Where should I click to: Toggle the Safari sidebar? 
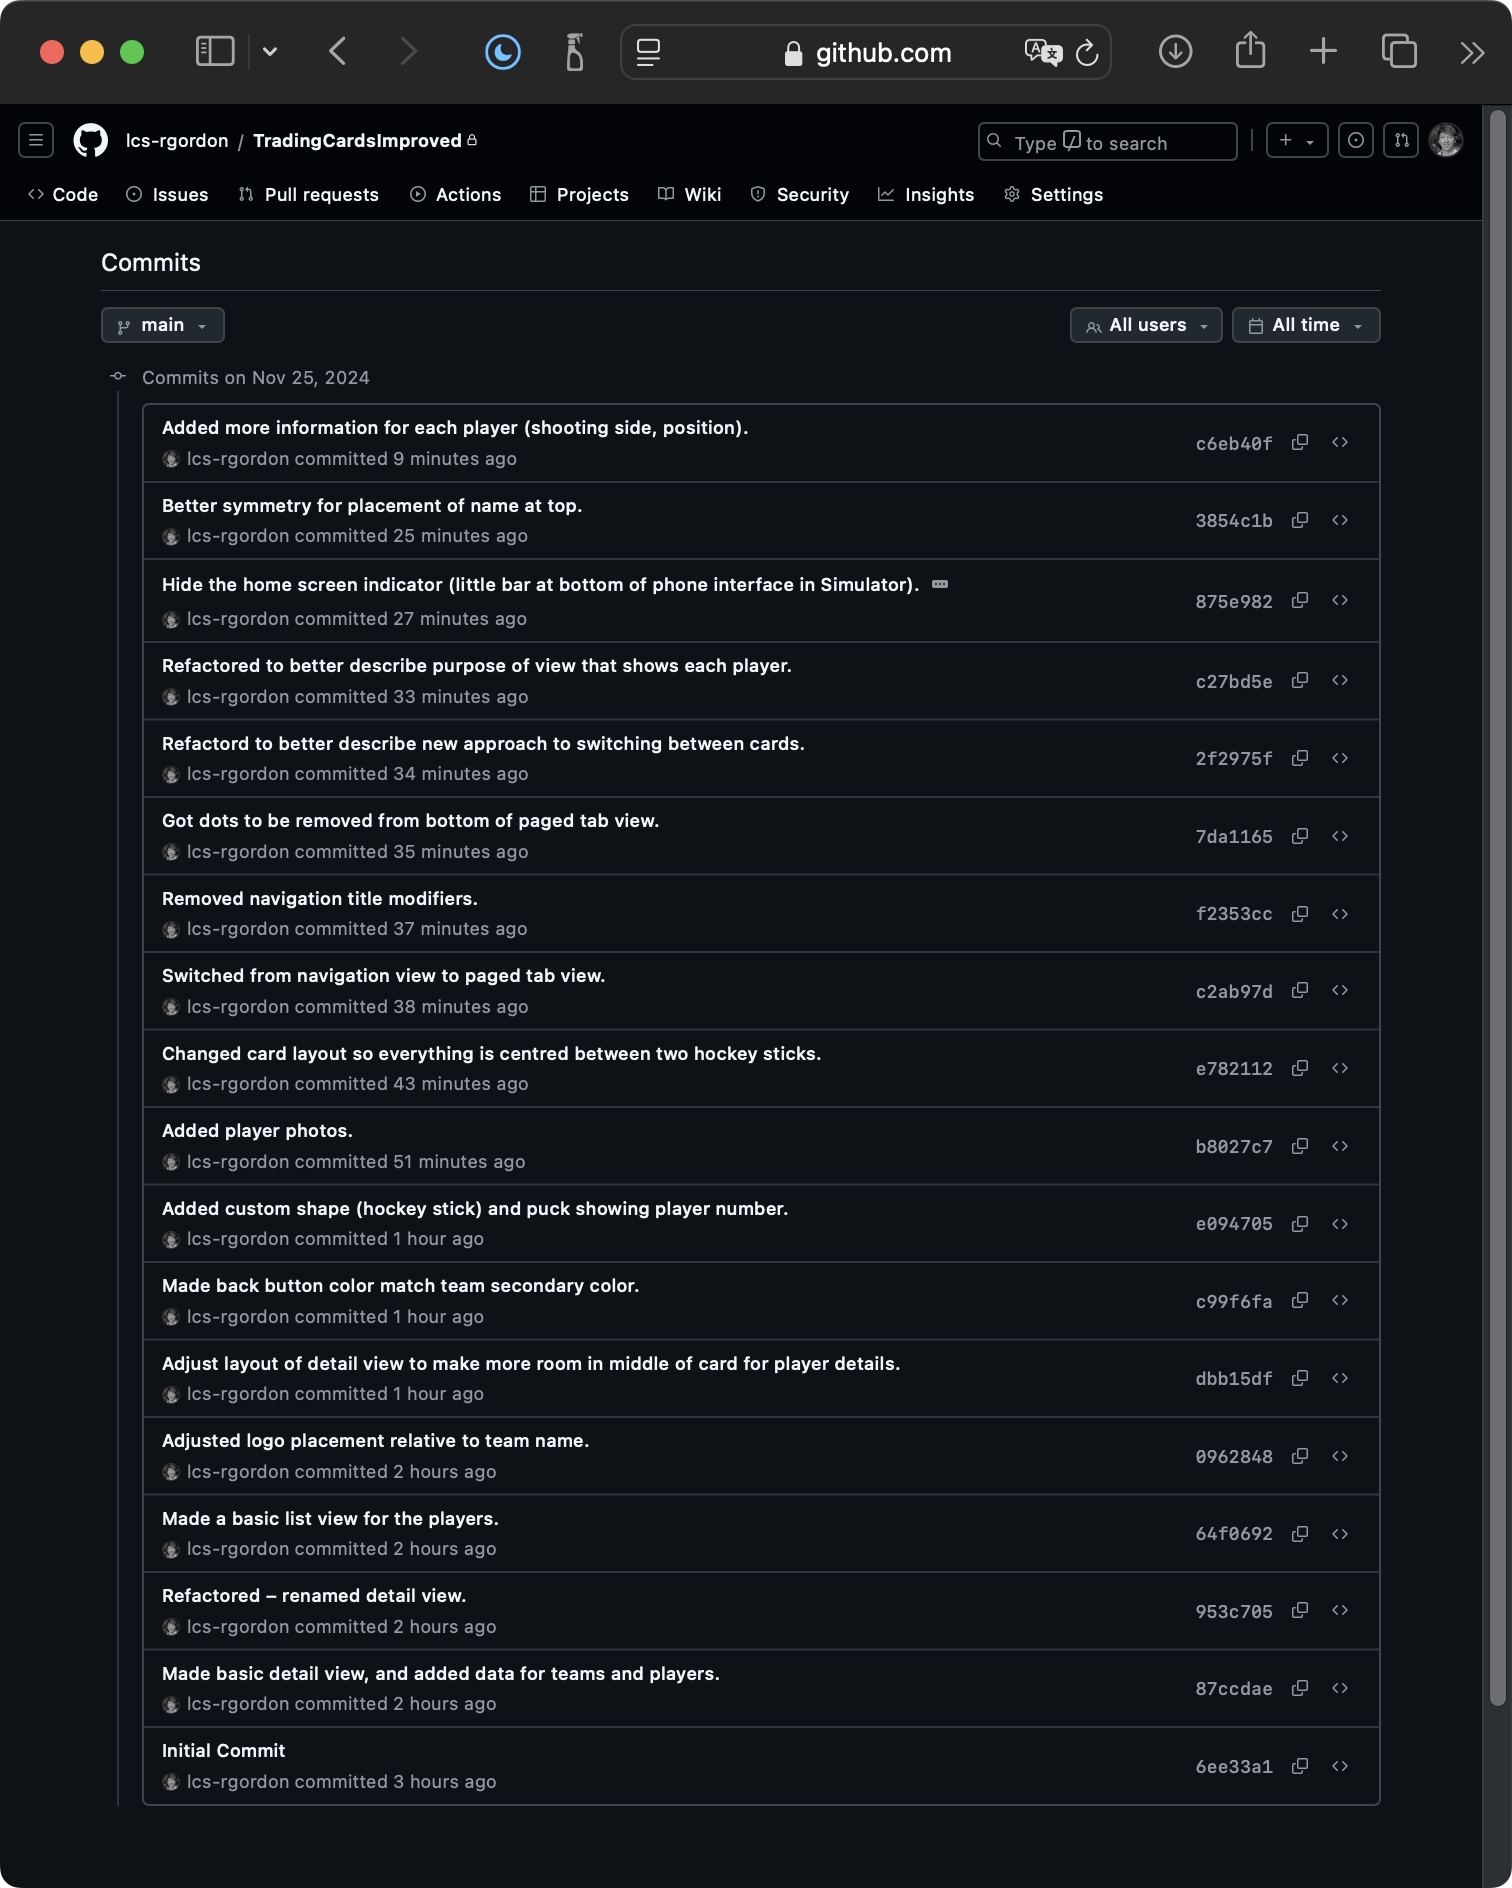point(215,52)
